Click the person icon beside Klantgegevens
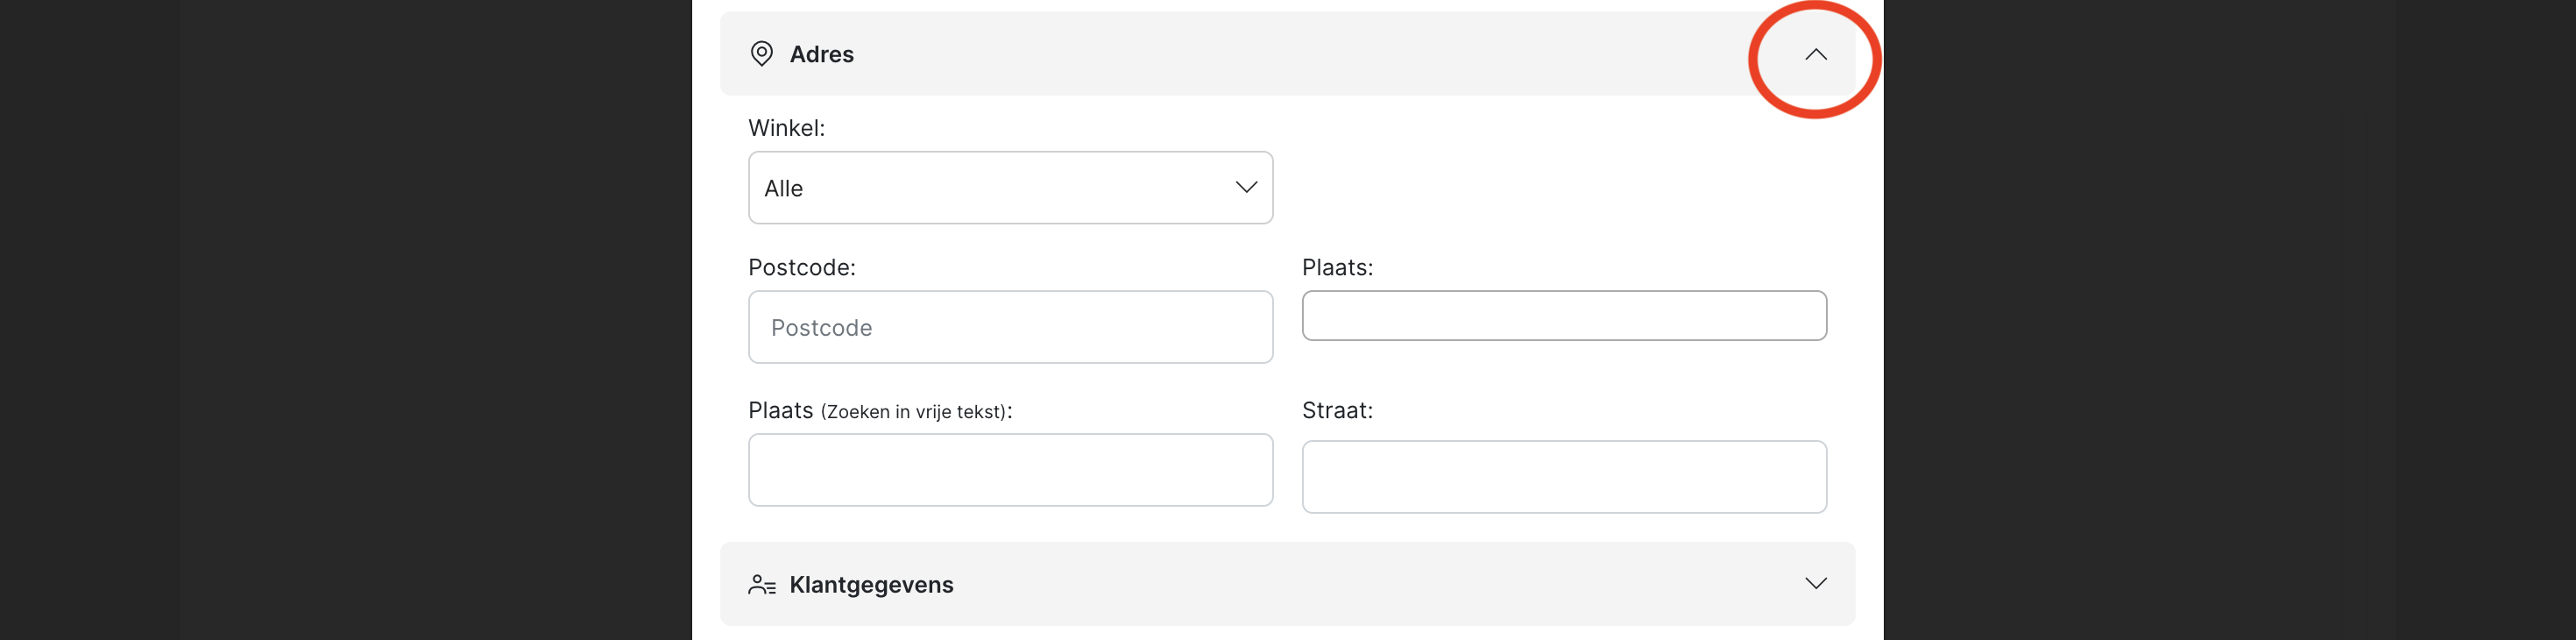2576x640 pixels. point(761,585)
